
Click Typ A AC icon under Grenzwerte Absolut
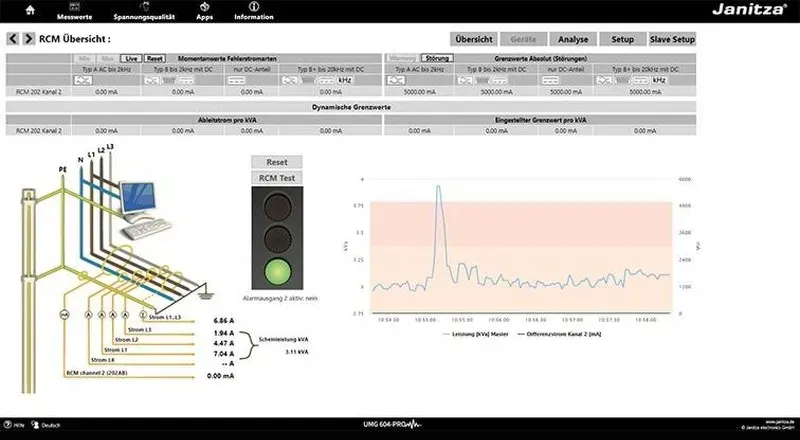coord(396,80)
